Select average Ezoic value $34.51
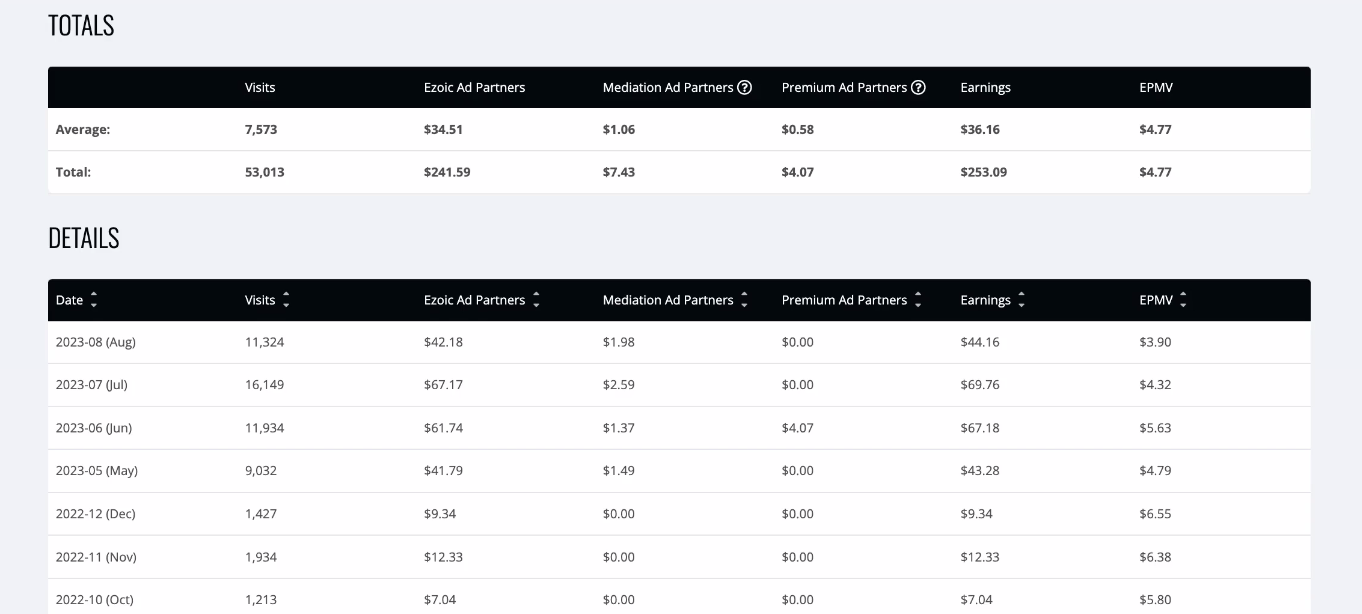1362x614 pixels. click(x=443, y=130)
